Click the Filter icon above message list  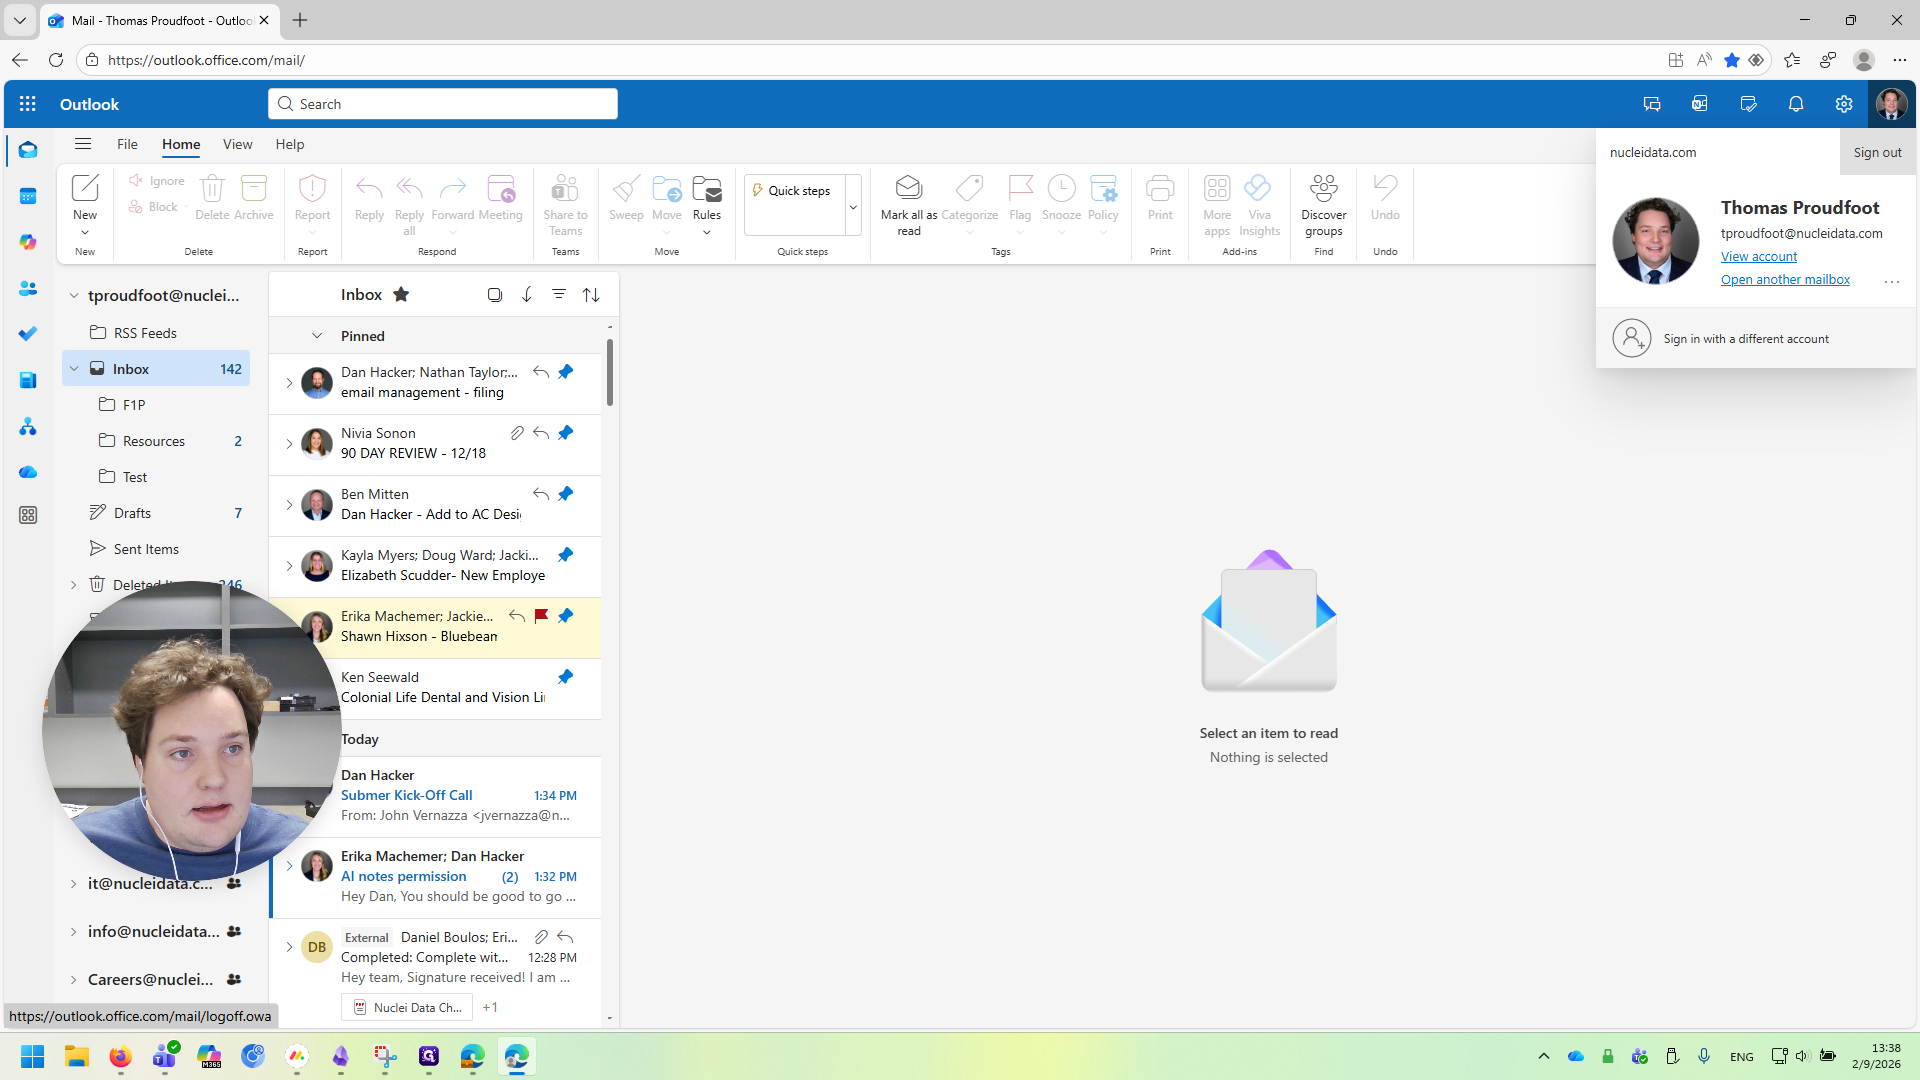point(559,294)
